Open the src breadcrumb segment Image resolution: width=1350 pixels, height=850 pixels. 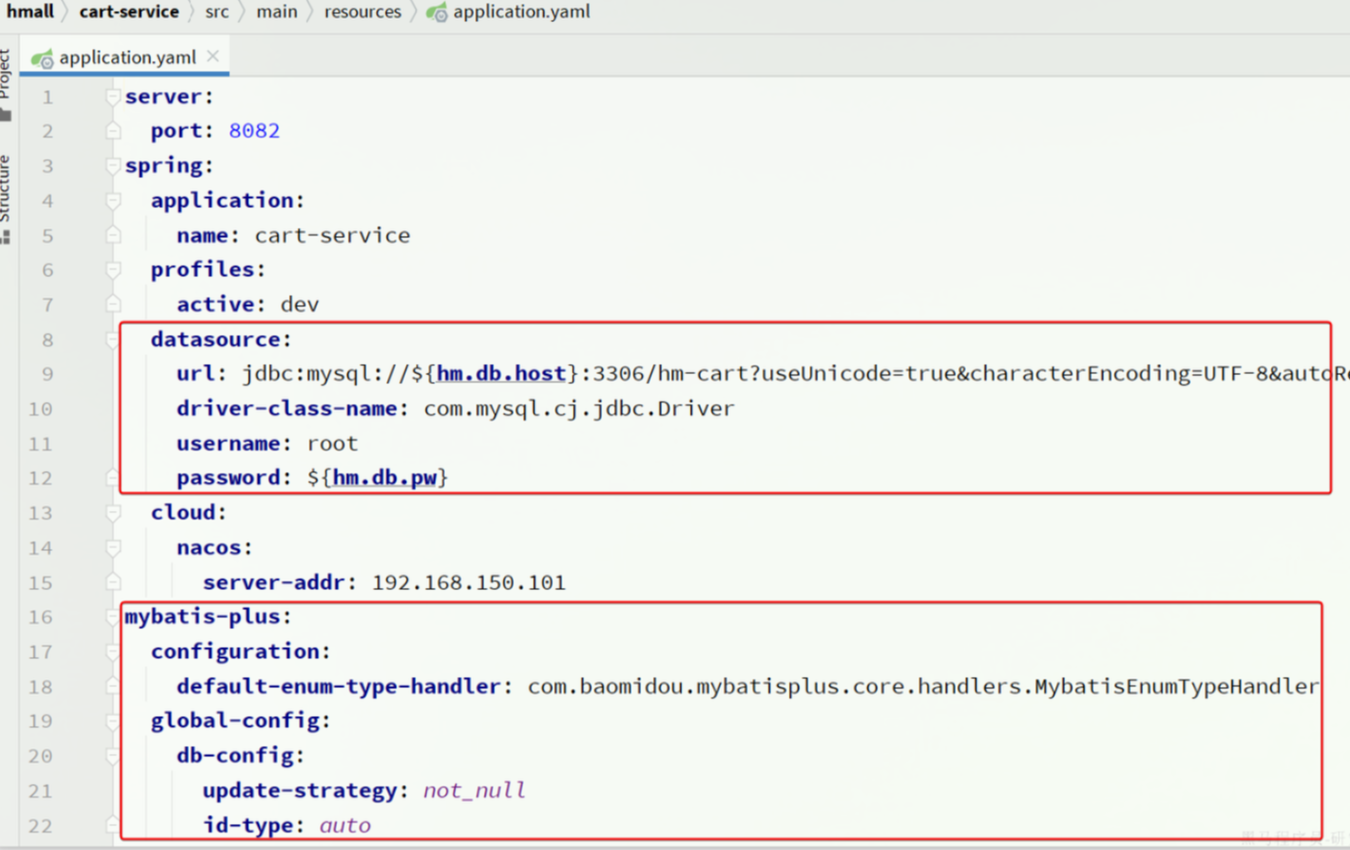217,12
